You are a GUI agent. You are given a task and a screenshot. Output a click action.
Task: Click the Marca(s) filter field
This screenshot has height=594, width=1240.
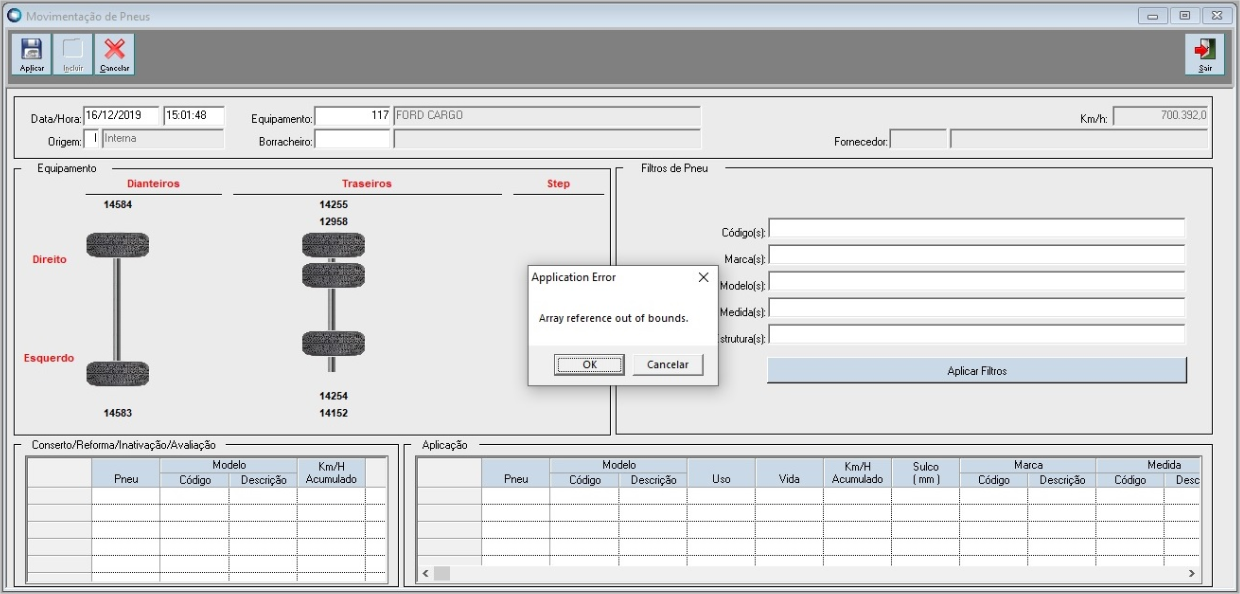pyautogui.click(x=976, y=255)
